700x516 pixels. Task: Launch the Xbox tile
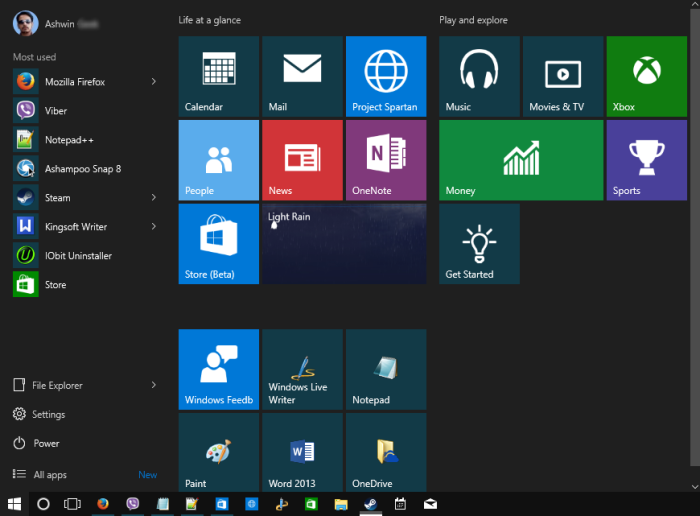point(647,76)
